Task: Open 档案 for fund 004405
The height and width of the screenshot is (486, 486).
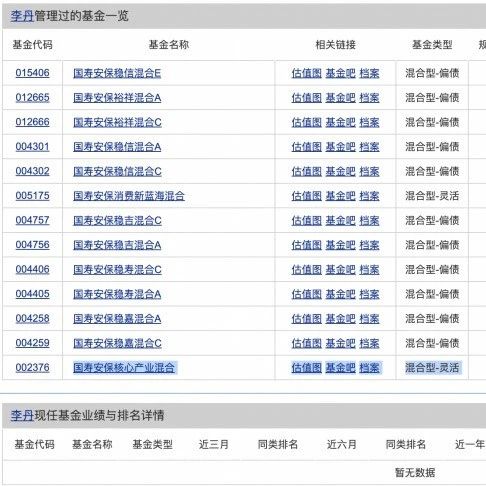Action: [x=369, y=294]
